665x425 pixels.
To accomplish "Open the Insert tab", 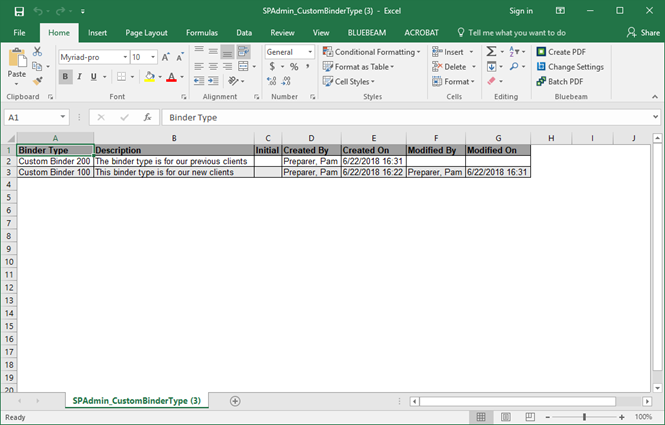I will tap(97, 33).
